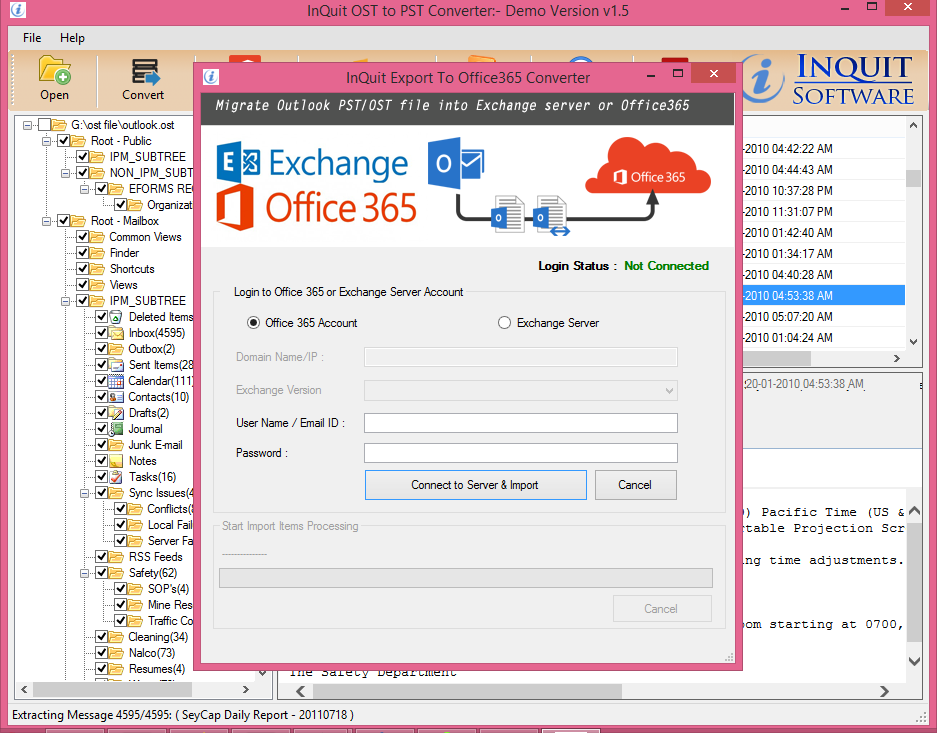Select the Office 365 Account radio button
This screenshot has height=733, width=937.
[x=253, y=323]
